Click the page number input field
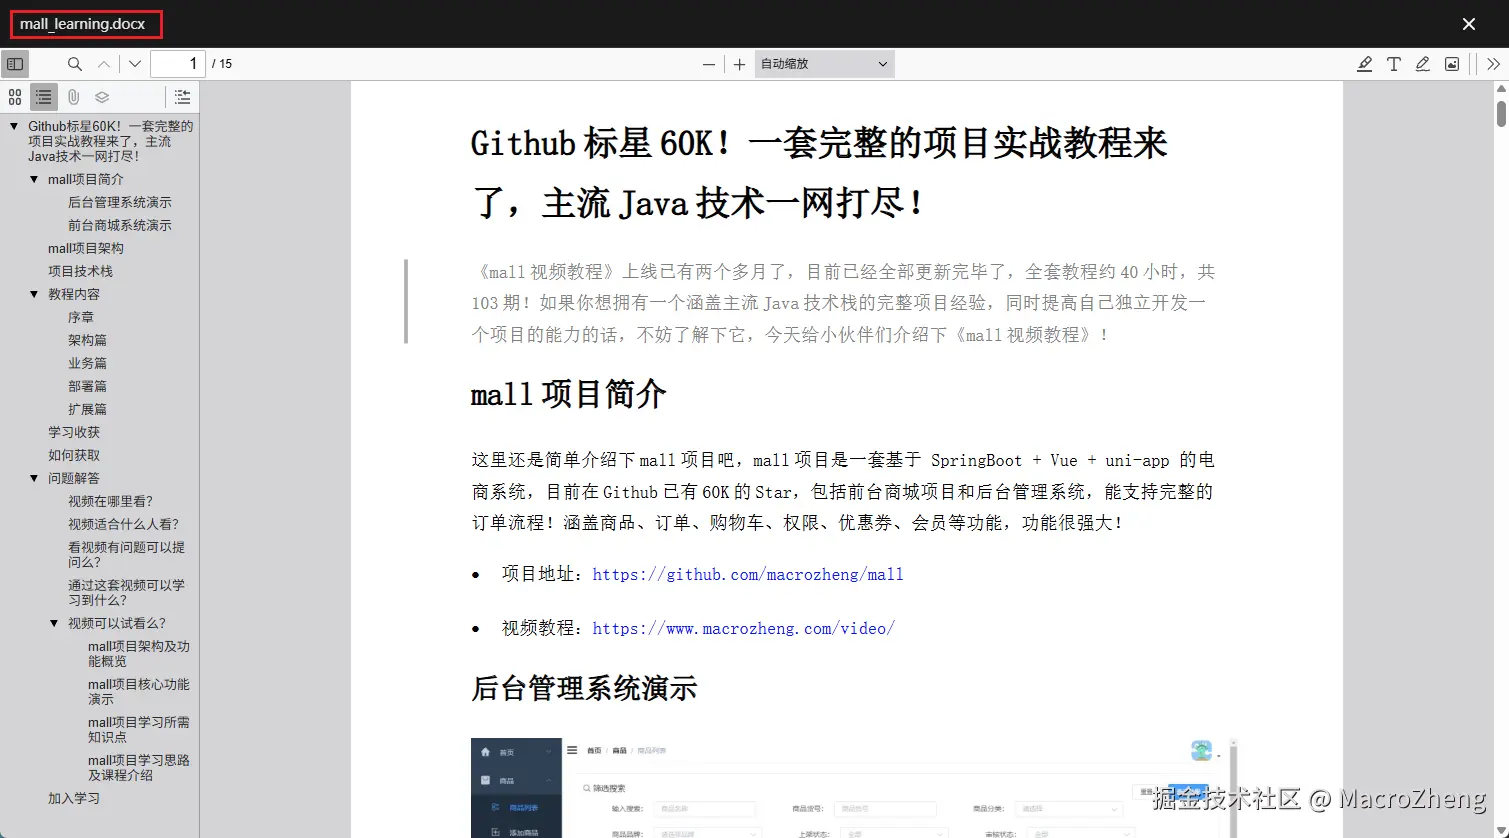The width and height of the screenshot is (1509, 838). click(x=178, y=64)
